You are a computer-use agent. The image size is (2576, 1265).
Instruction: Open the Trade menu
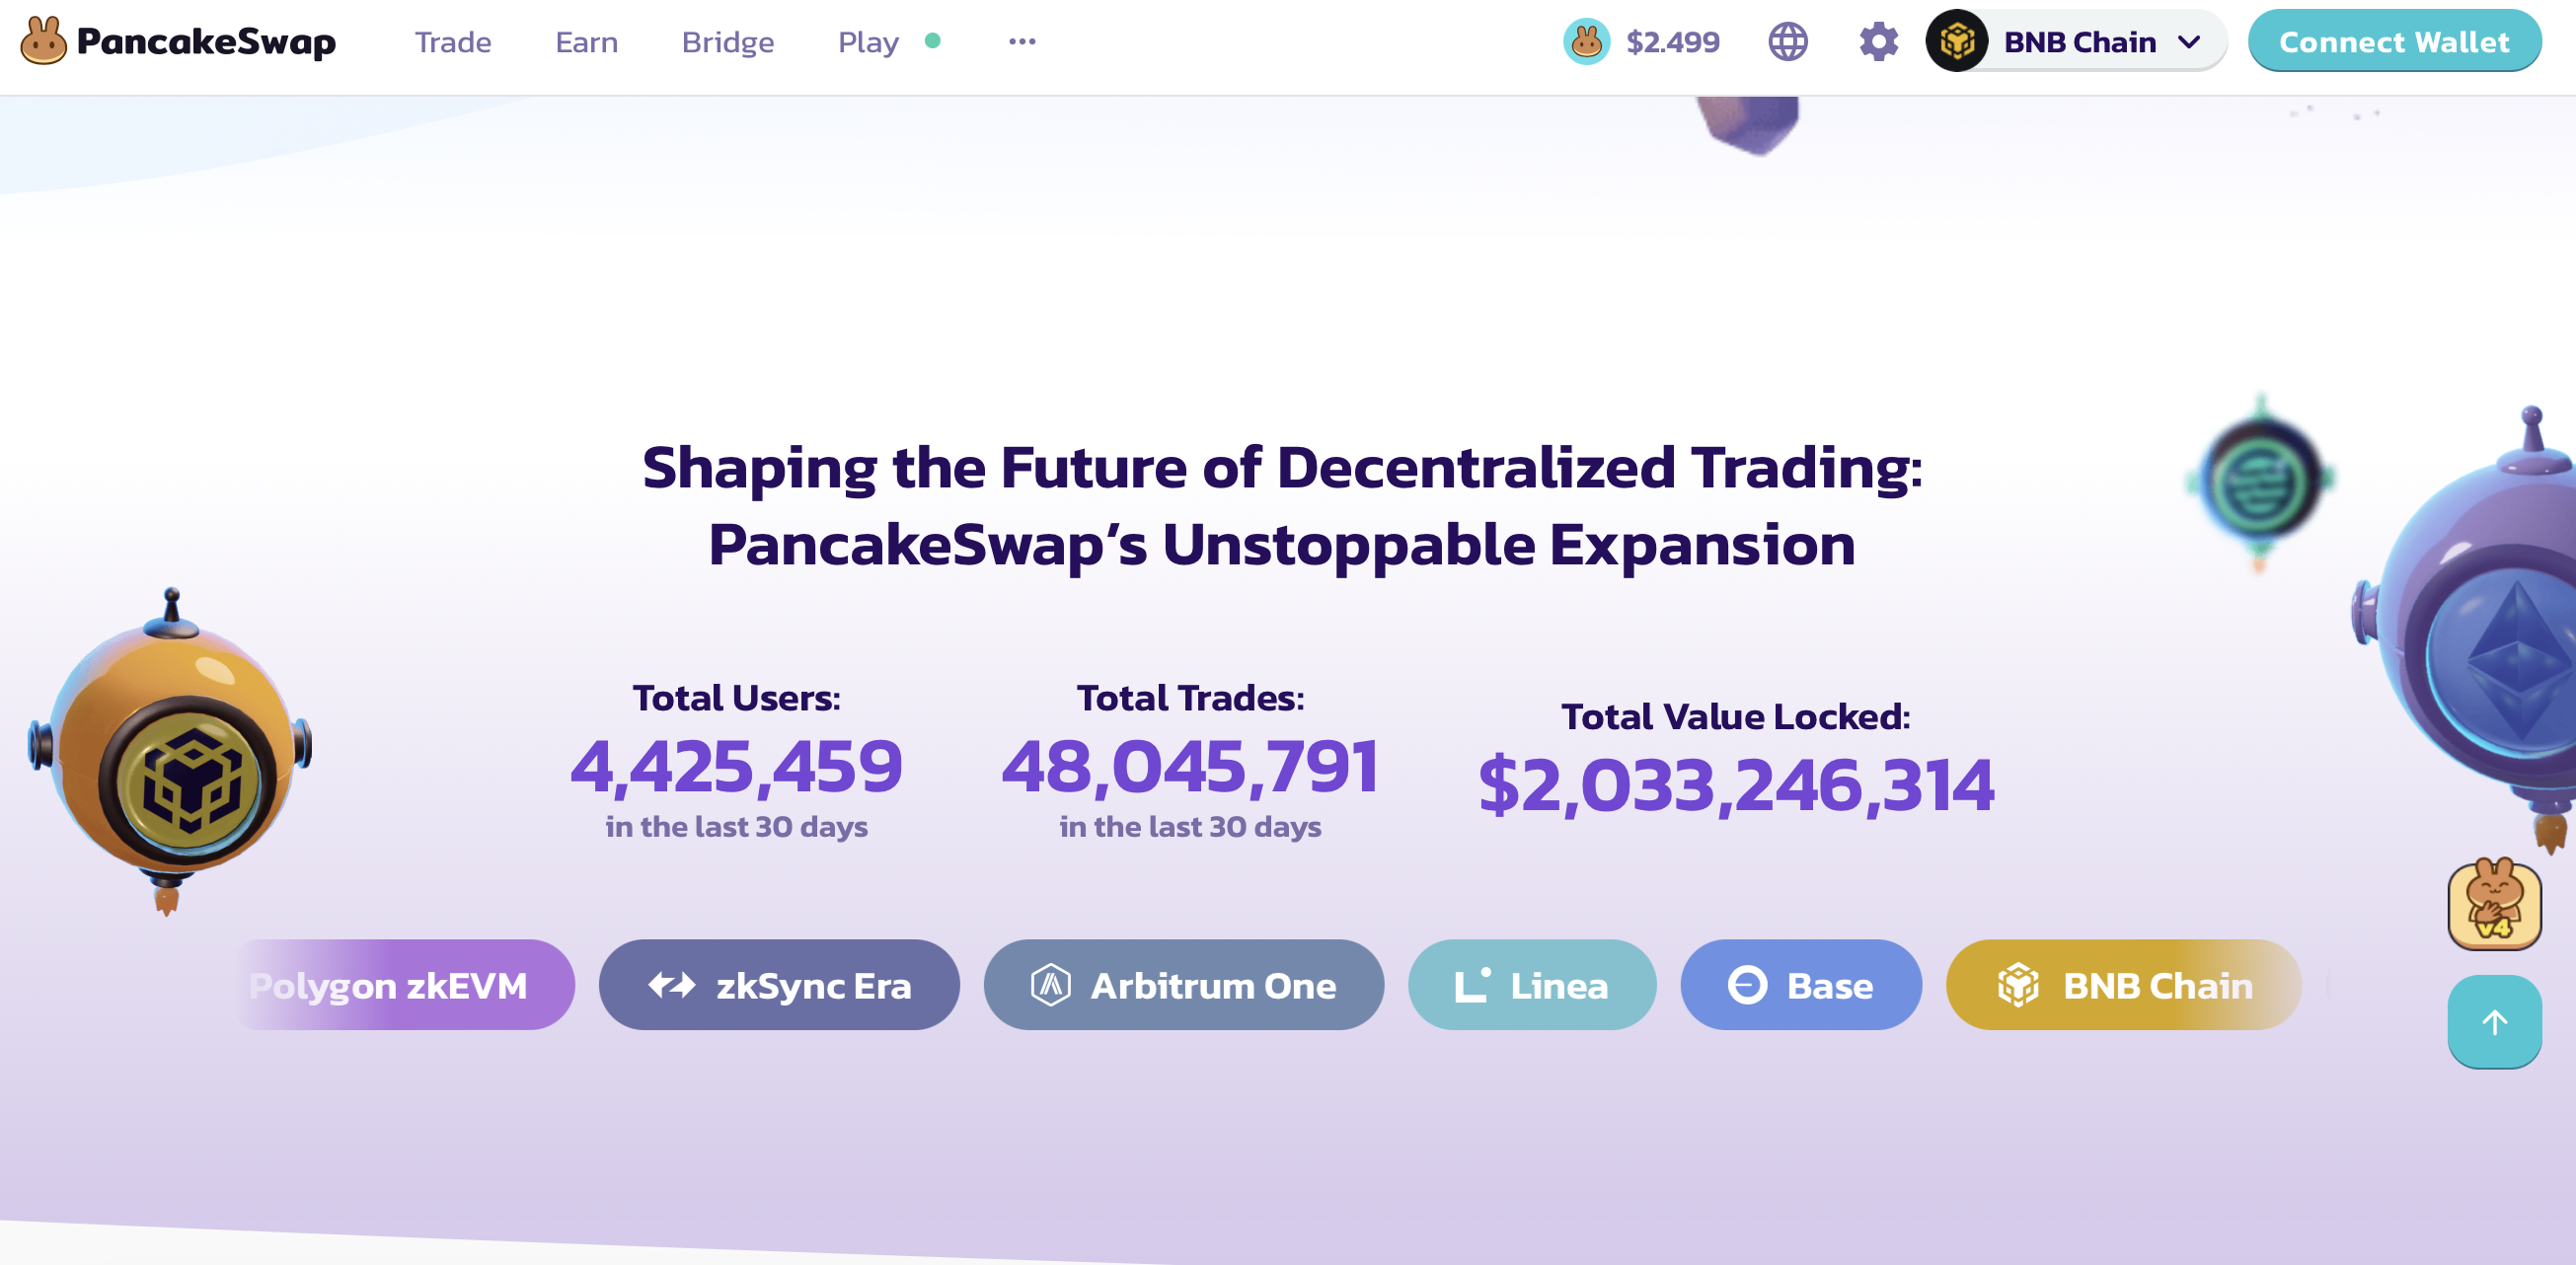pyautogui.click(x=454, y=42)
